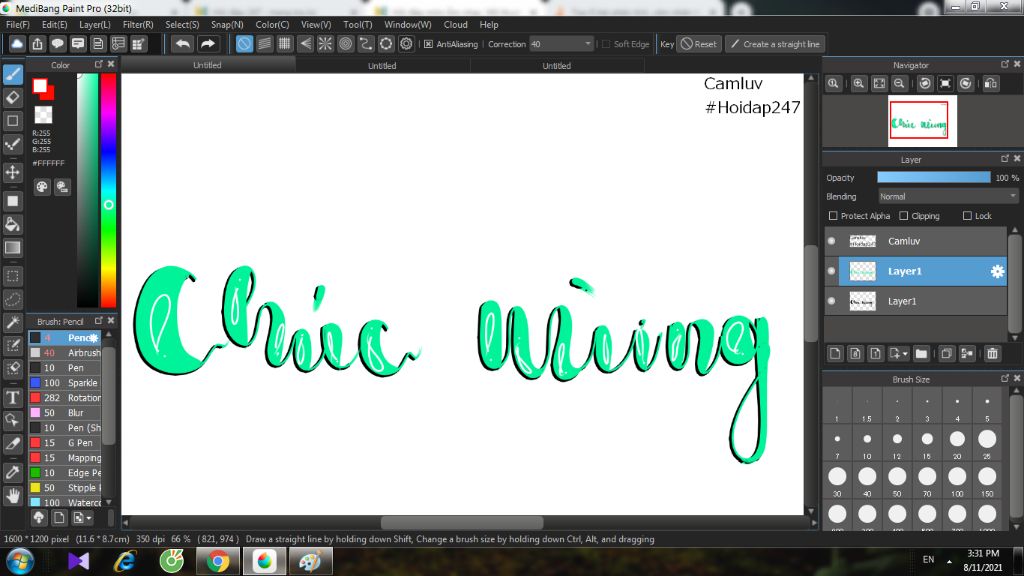Click the cloud icon in toolbar

coord(17,44)
